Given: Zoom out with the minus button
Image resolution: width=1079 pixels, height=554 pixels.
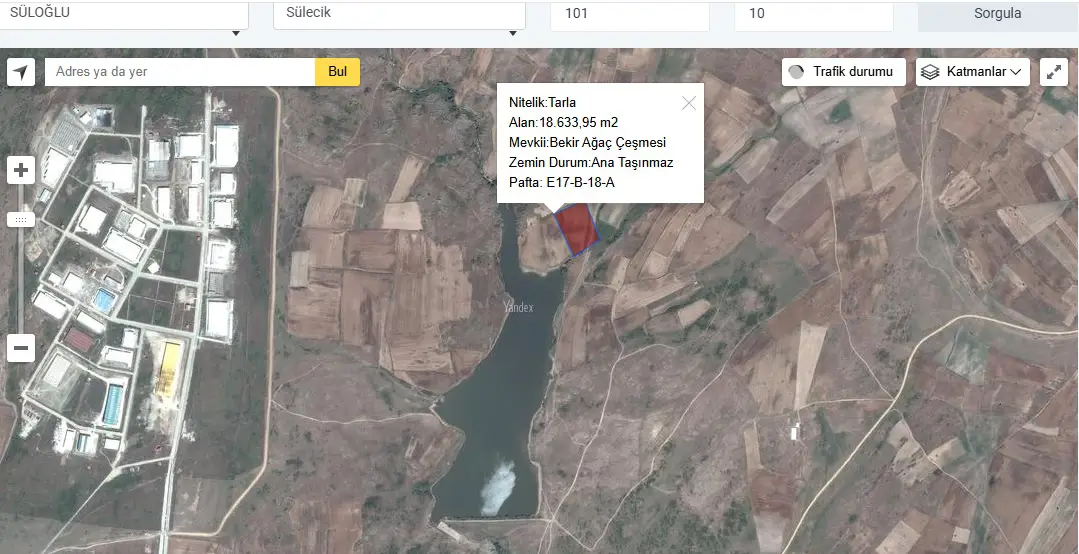Looking at the screenshot, I should [21, 348].
